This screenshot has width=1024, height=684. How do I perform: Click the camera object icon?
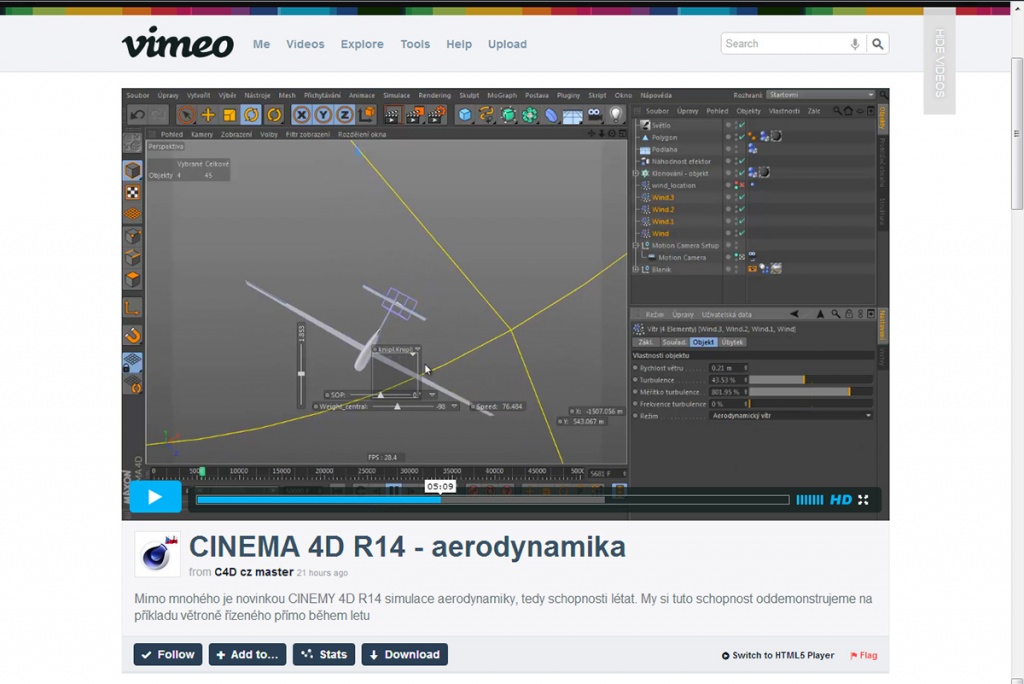tap(594, 114)
